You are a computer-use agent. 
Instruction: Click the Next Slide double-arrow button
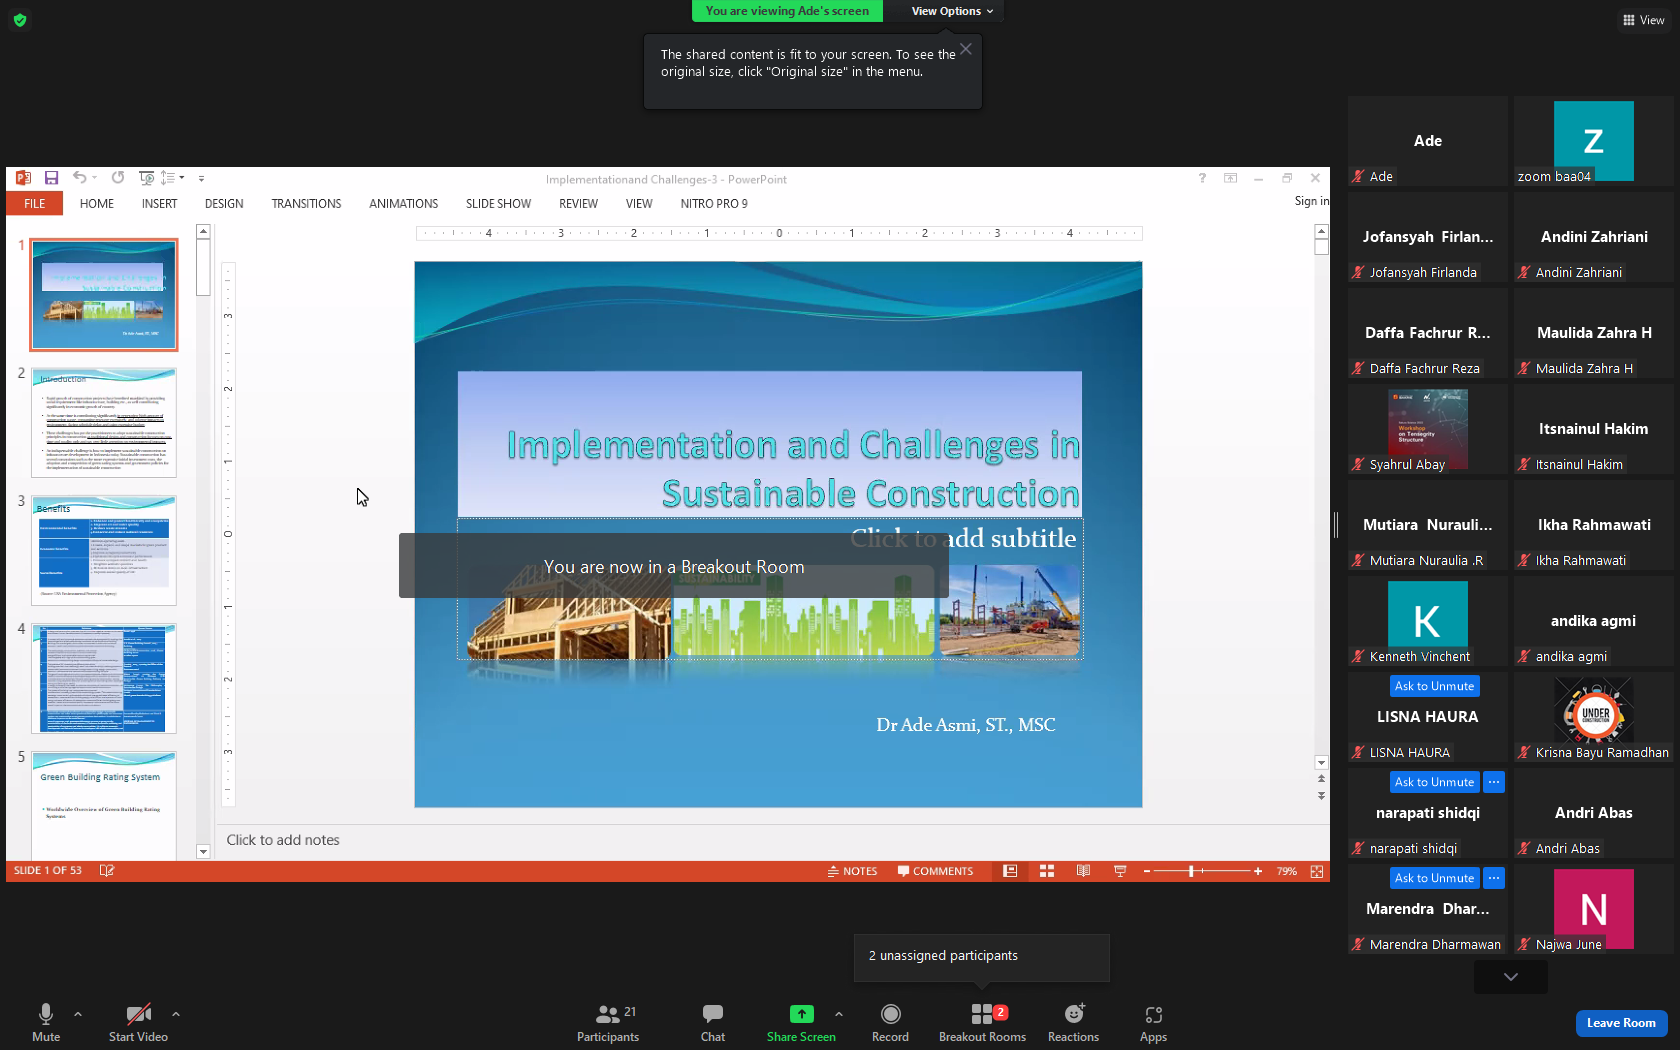point(1321,796)
